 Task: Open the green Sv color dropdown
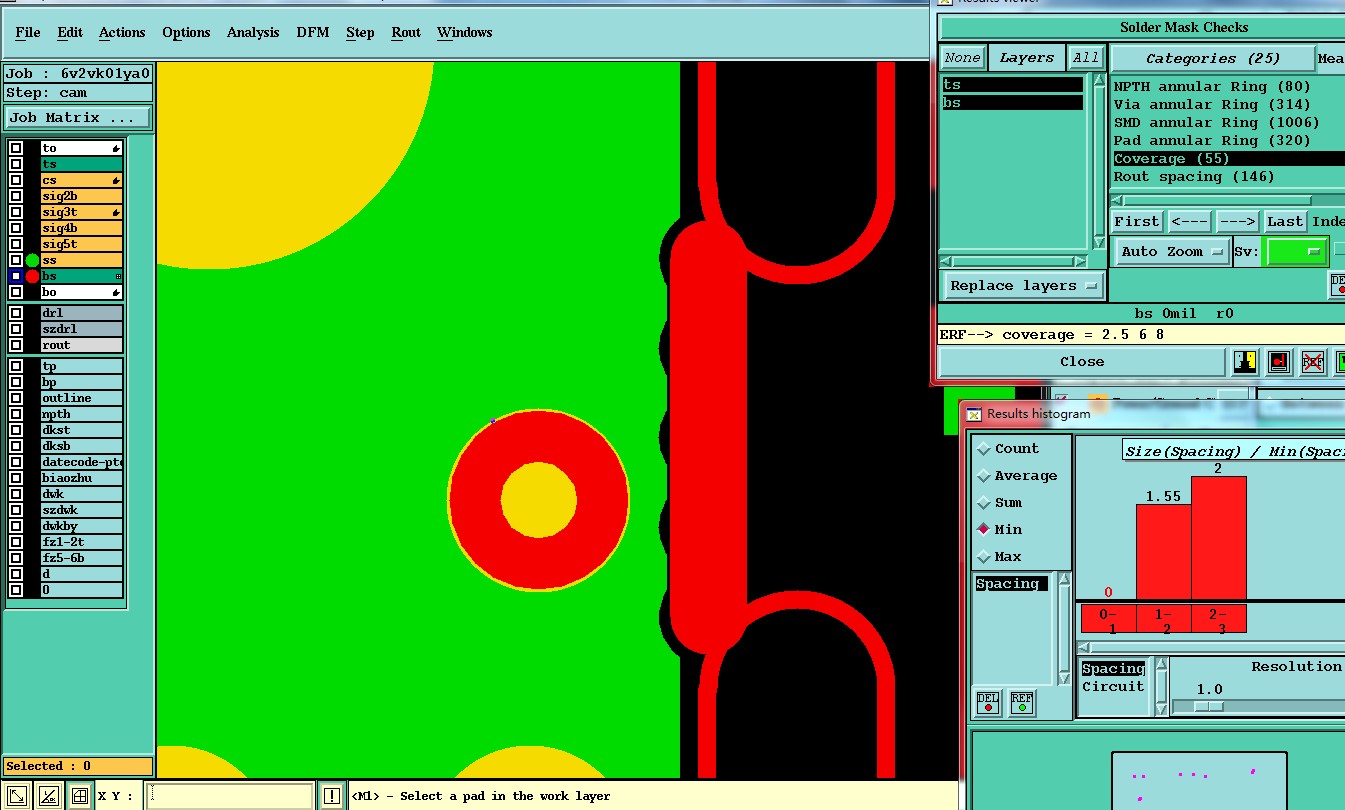click(x=1296, y=252)
